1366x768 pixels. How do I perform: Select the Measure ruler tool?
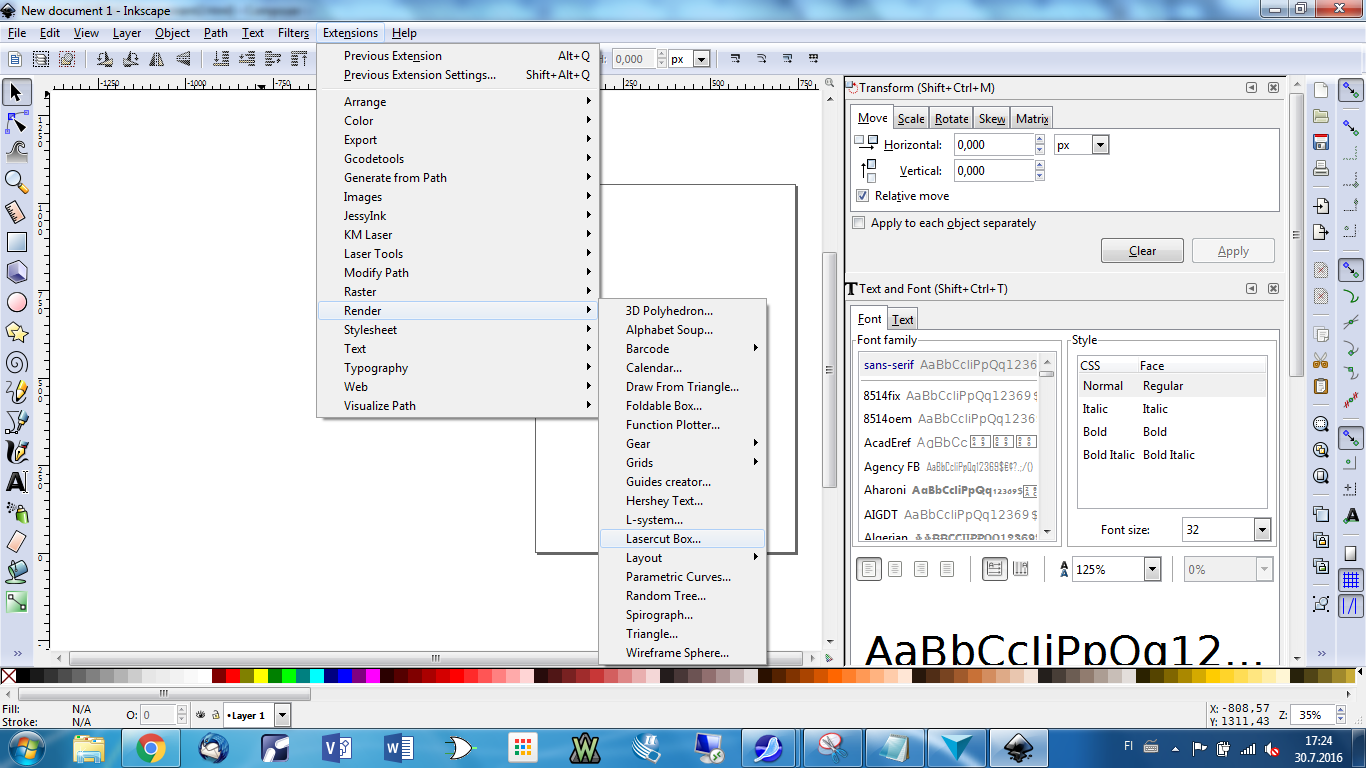point(16,212)
